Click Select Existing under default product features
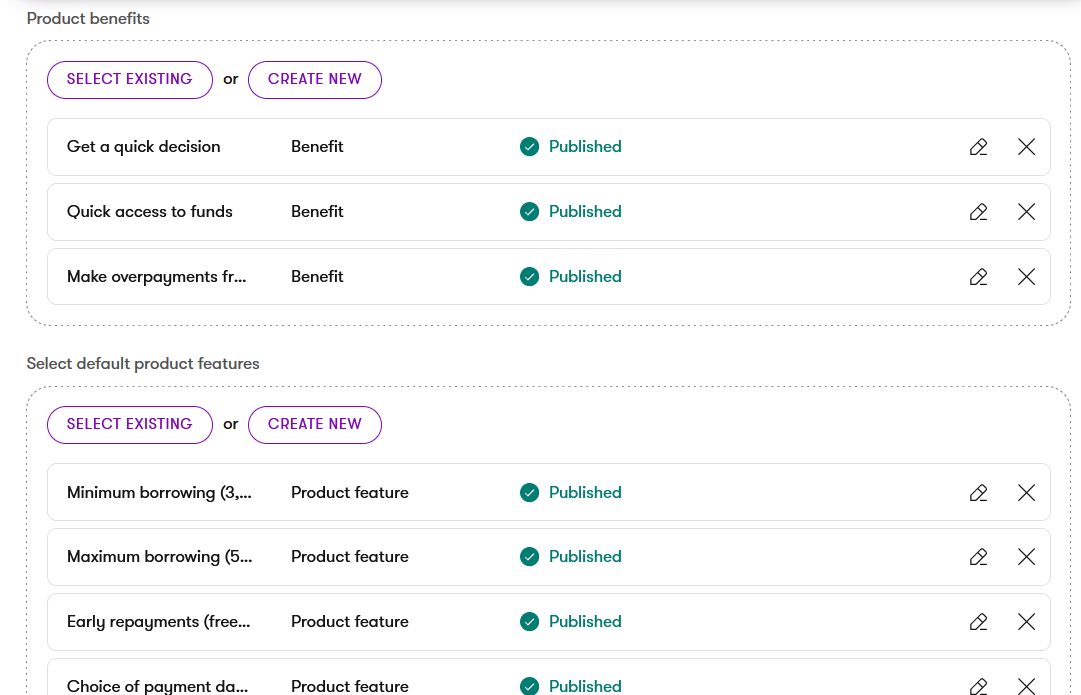 pos(130,424)
